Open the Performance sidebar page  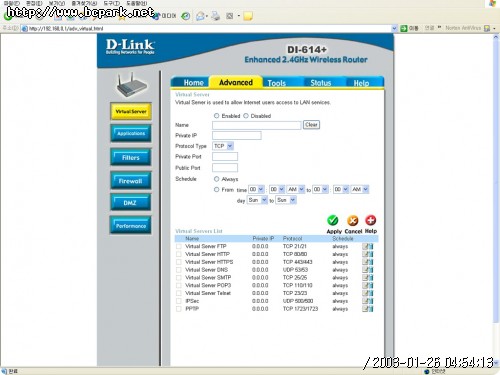pos(131,226)
